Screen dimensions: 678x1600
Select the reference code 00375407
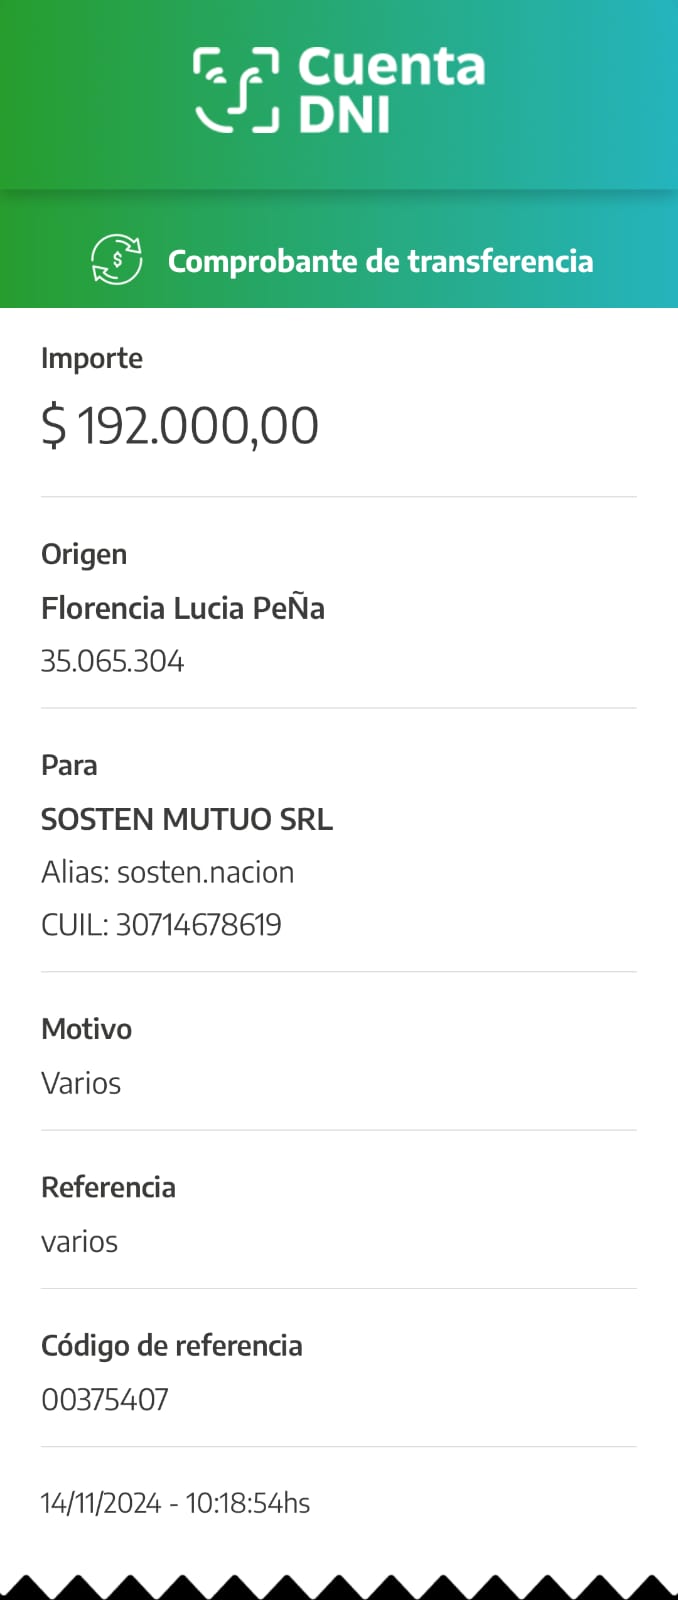point(105,1399)
